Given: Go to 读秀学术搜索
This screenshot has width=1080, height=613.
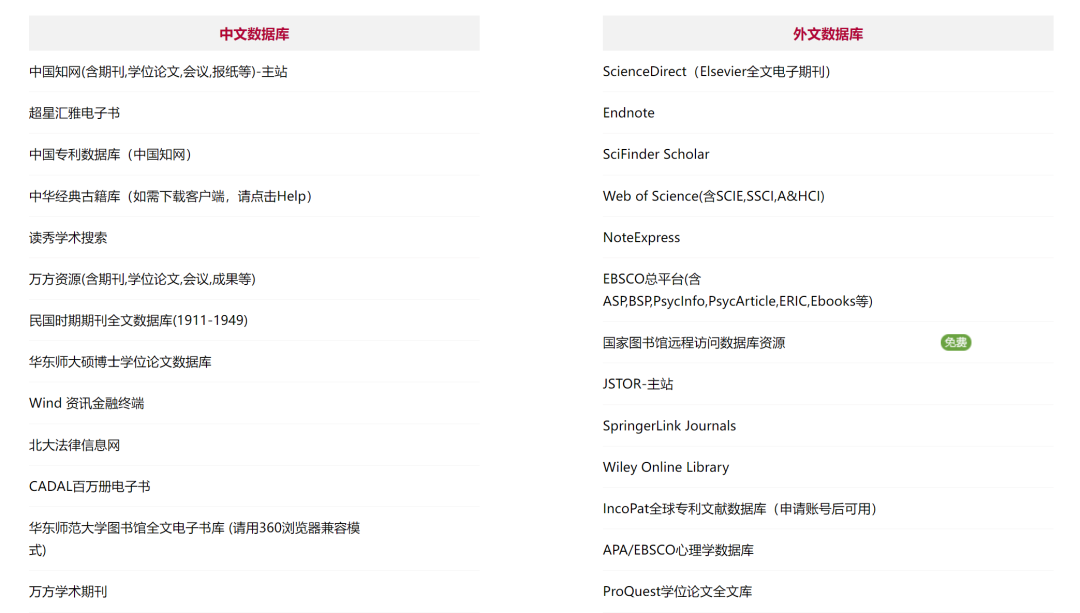Looking at the screenshot, I should point(68,238).
